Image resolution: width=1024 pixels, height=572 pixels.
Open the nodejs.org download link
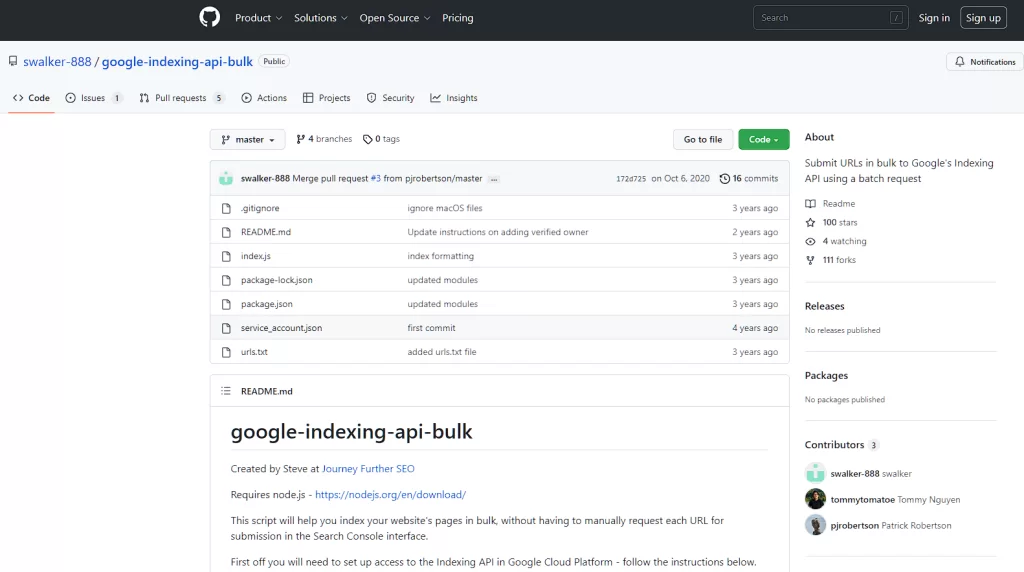pos(391,494)
